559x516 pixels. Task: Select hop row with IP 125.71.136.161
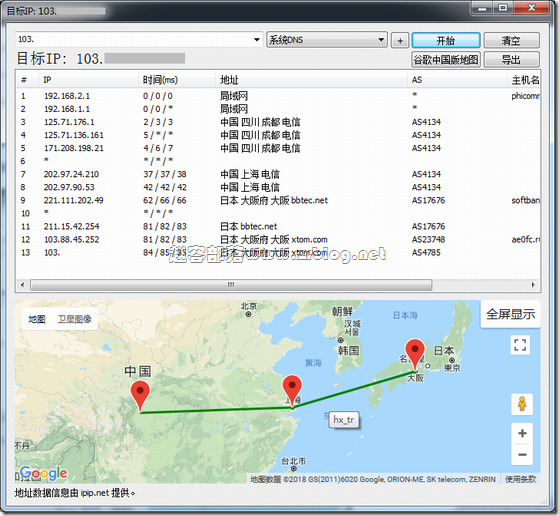[x=278, y=135]
